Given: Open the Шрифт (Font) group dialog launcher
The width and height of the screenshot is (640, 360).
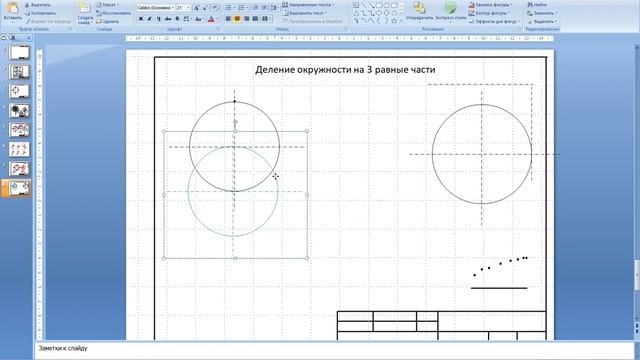Looking at the screenshot, I should click(218, 29).
